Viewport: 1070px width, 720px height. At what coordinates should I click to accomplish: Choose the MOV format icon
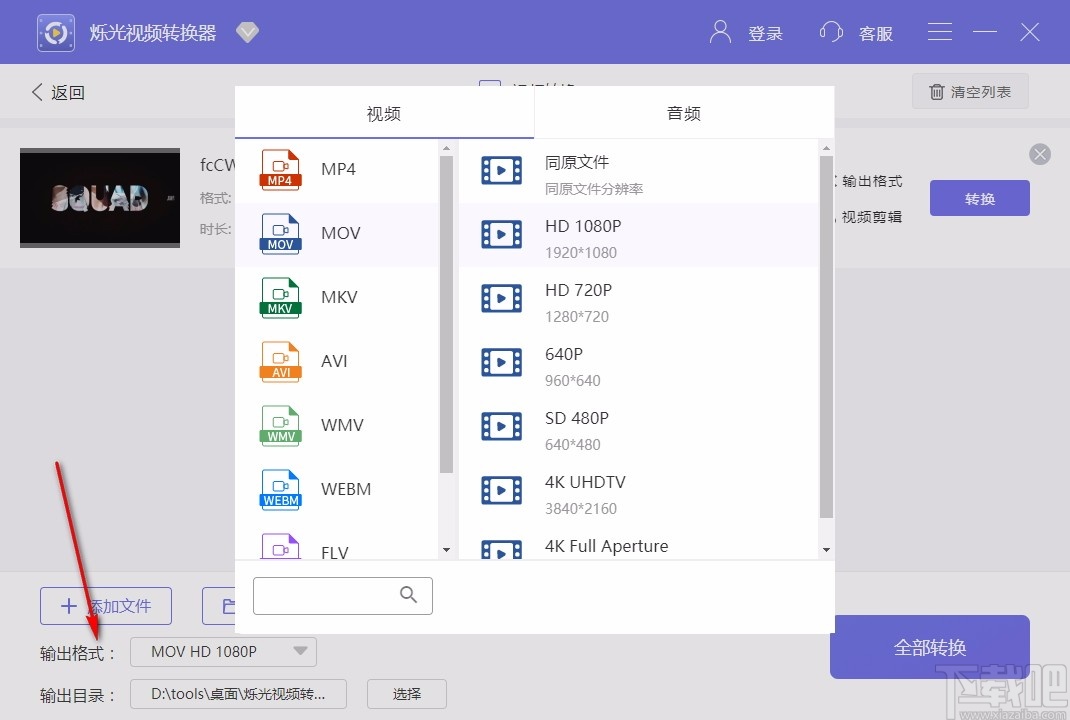coord(279,233)
